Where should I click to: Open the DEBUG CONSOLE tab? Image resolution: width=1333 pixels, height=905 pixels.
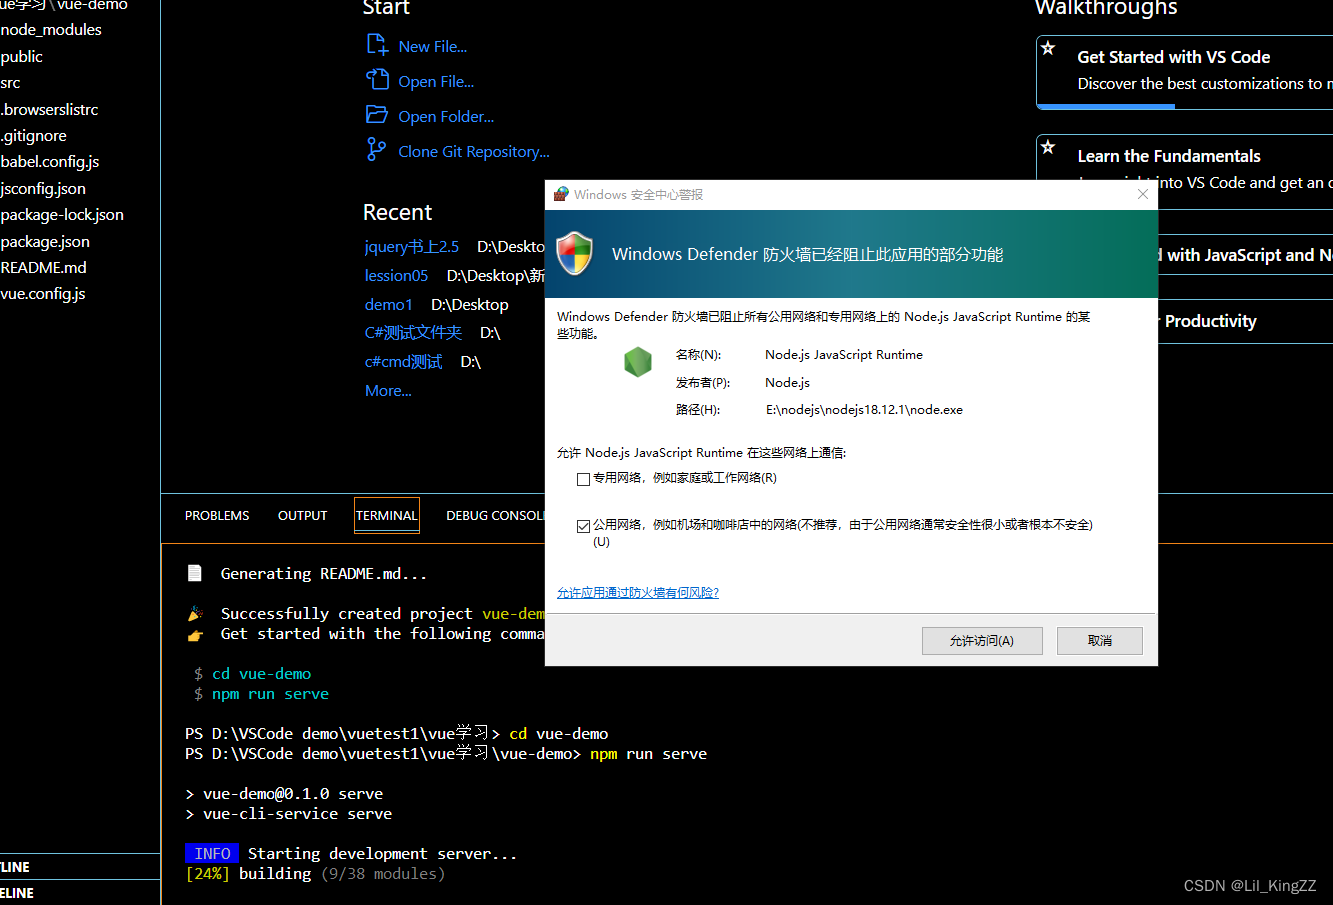click(x=494, y=515)
